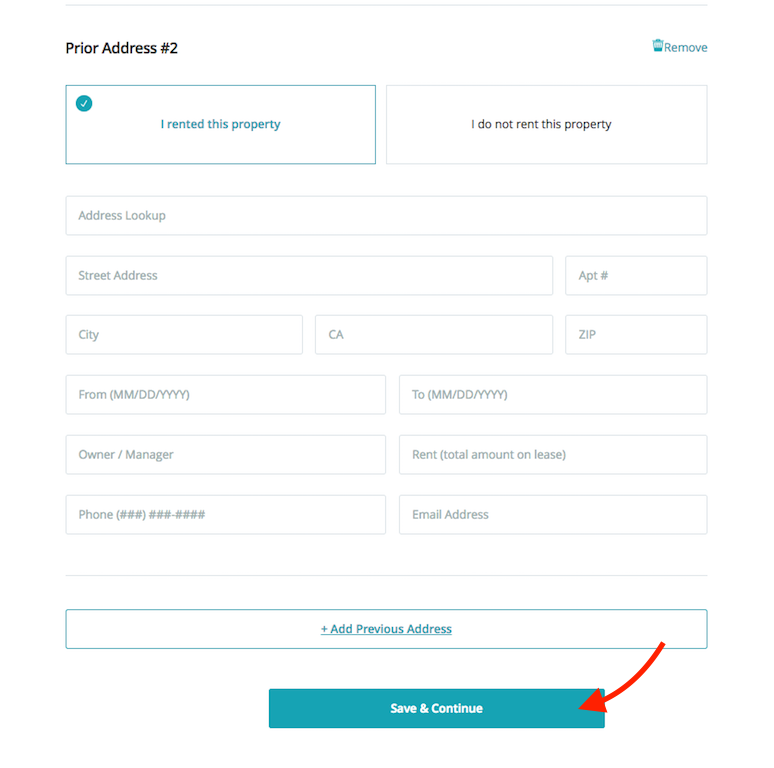
Task: Focus the Rent total amount field
Action: pyautogui.click(x=553, y=455)
